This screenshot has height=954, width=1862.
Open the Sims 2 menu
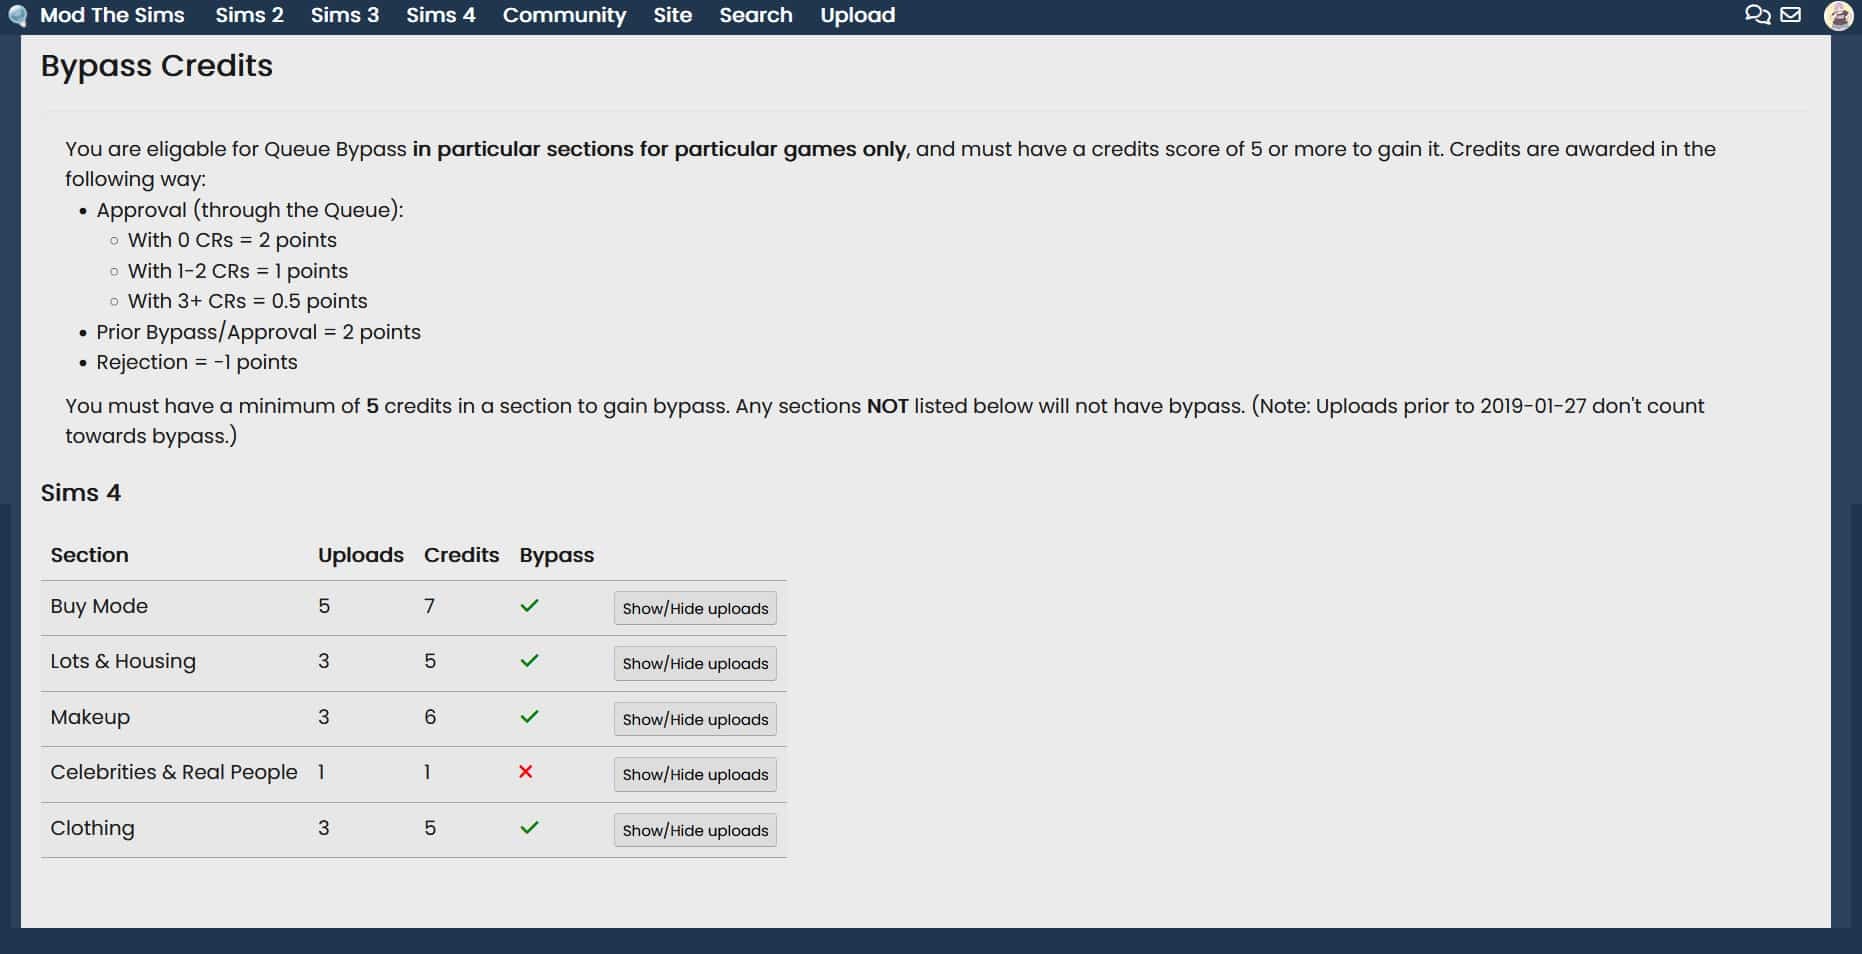click(249, 16)
